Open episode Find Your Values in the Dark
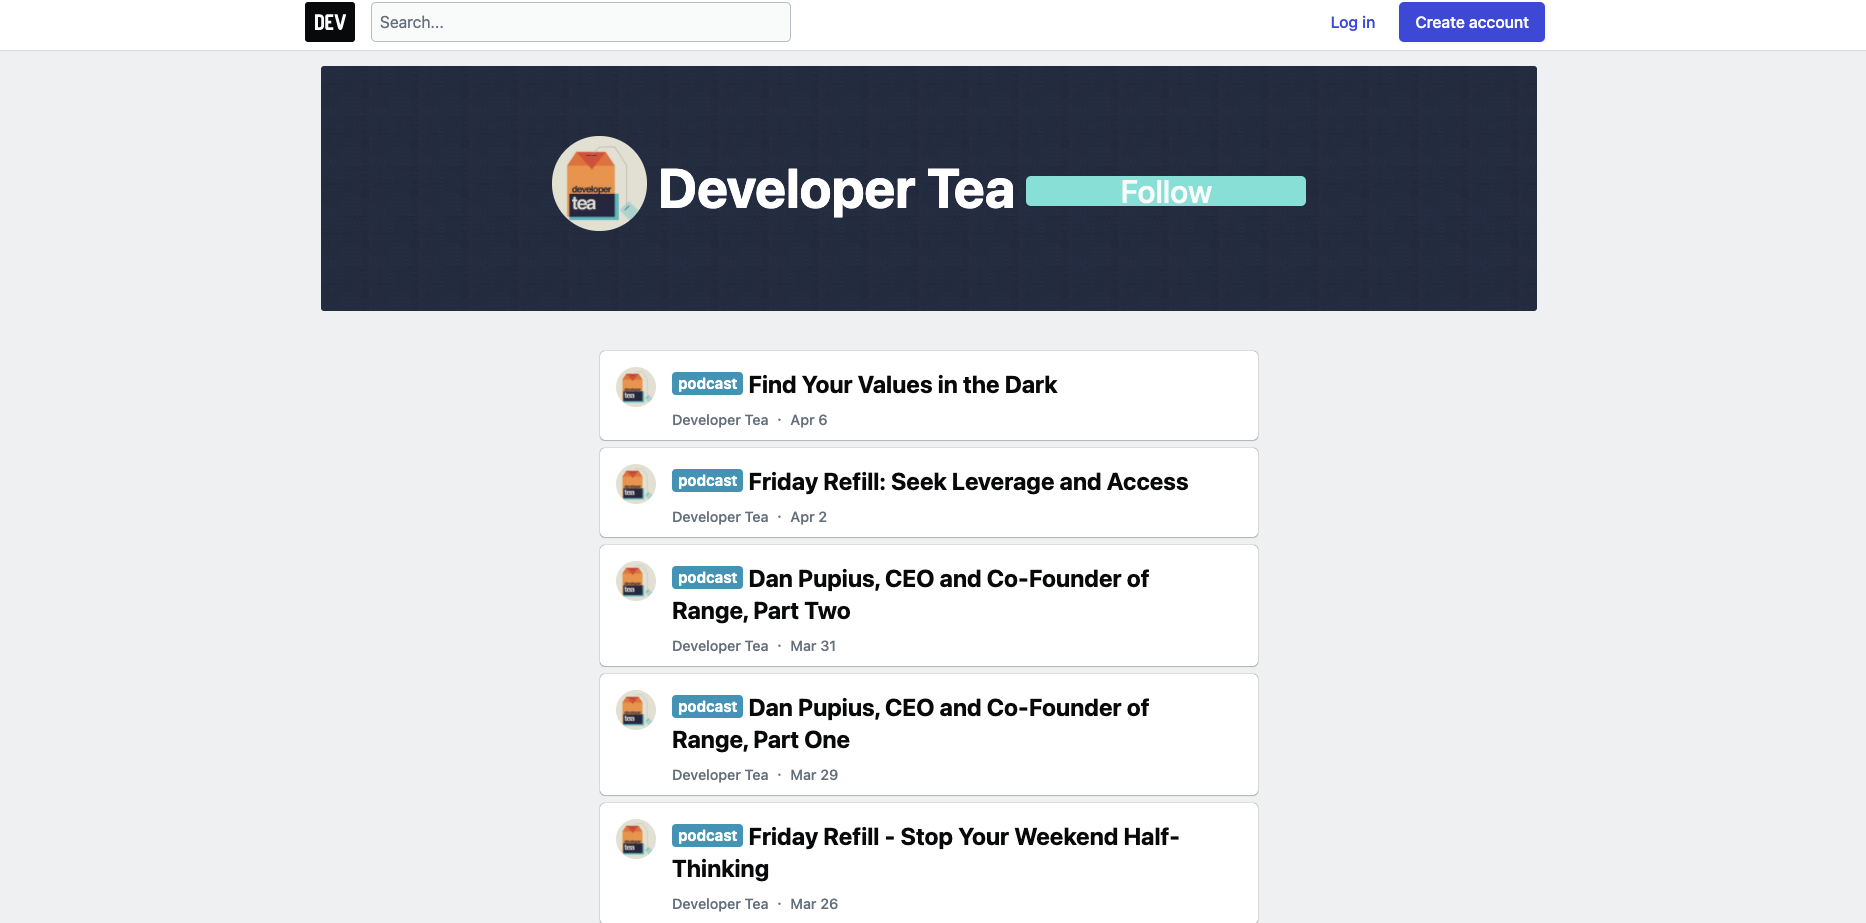Screen dimensions: 1866x923 coord(903,385)
